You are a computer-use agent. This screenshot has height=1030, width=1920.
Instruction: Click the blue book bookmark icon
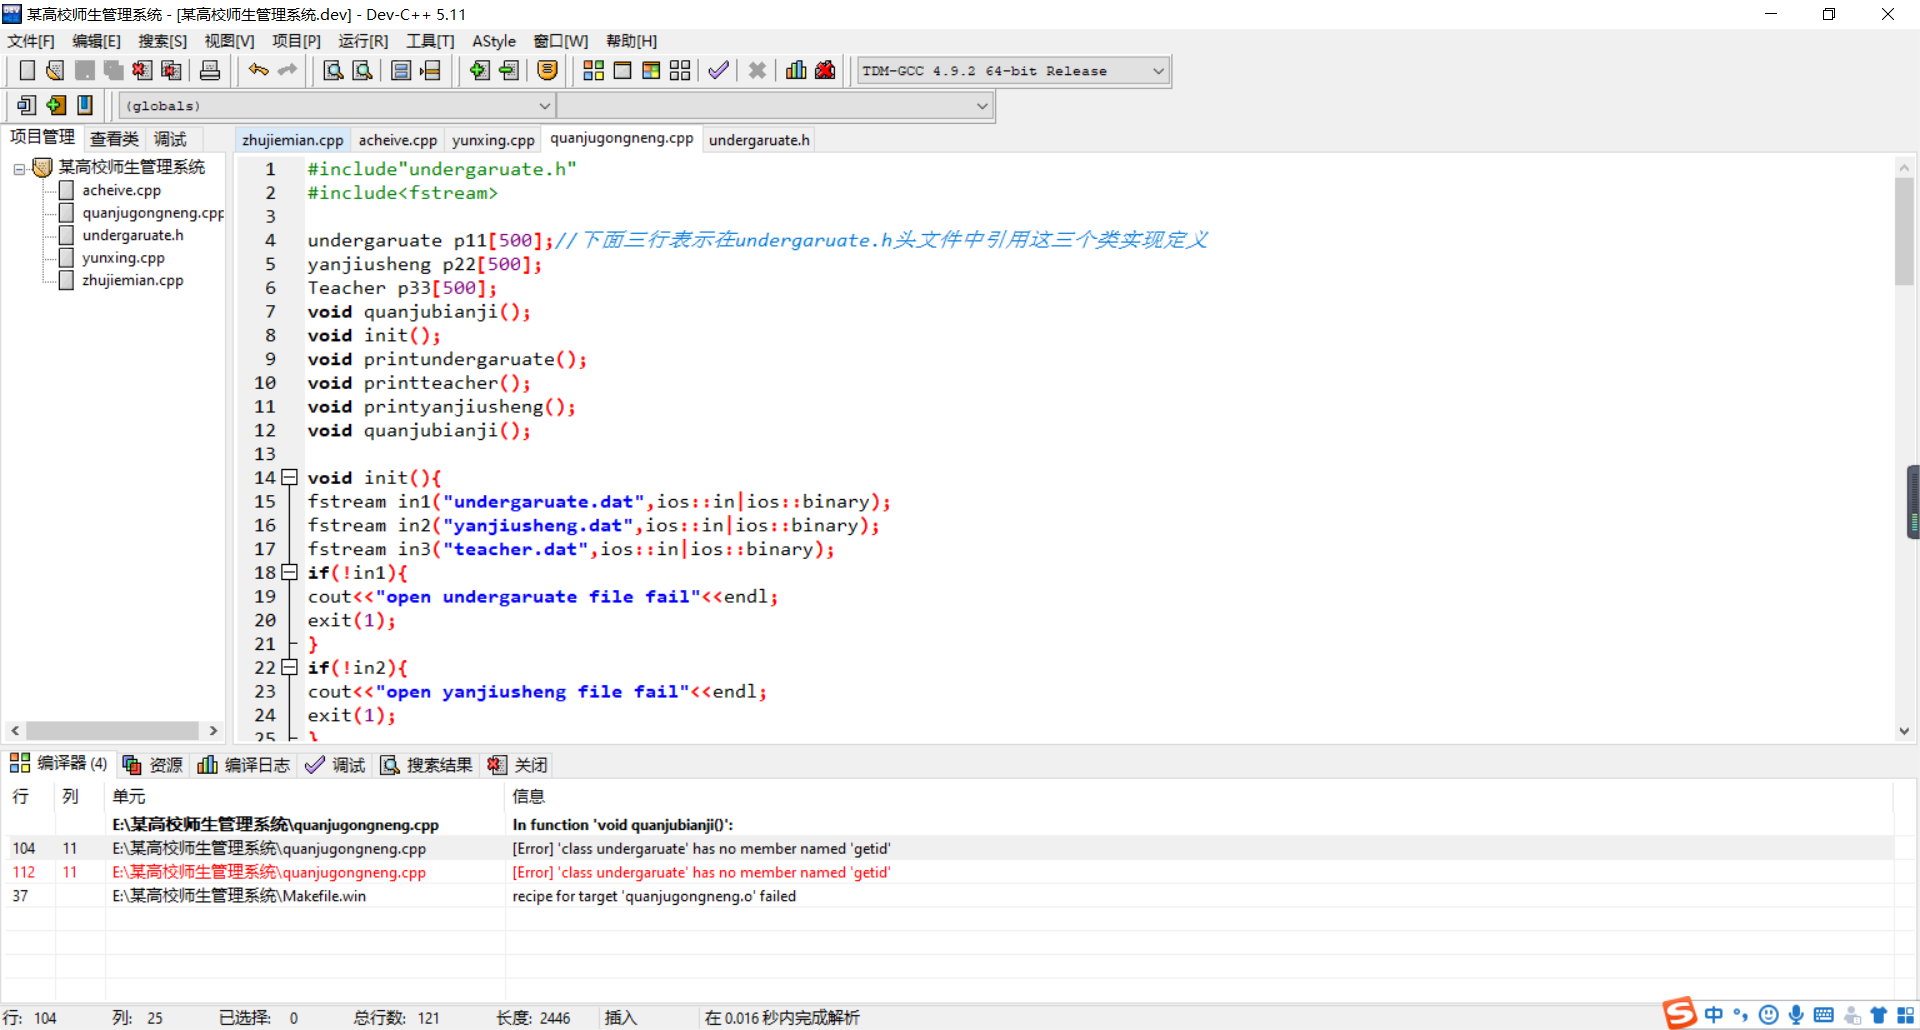pyautogui.click(x=85, y=105)
